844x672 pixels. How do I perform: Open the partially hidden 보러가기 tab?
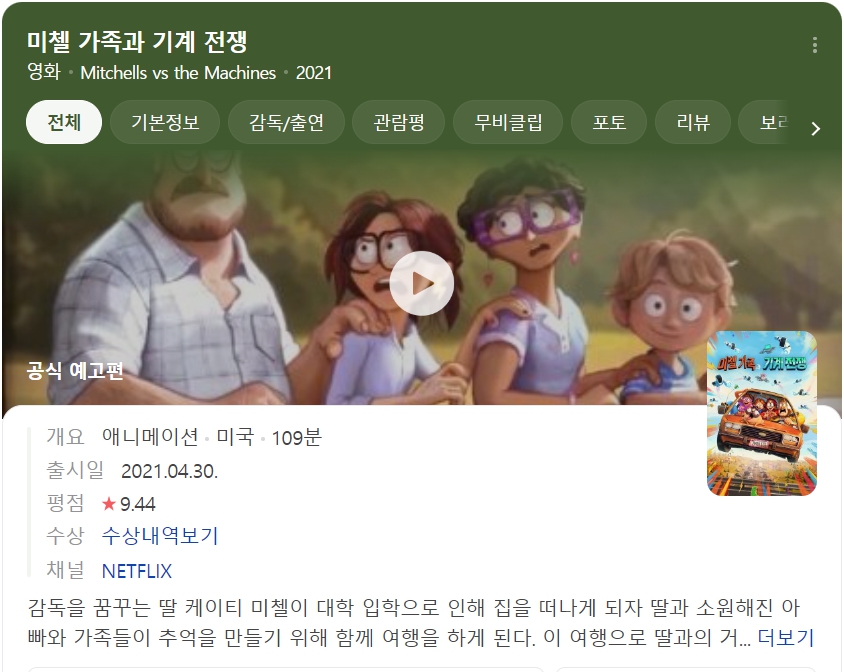click(x=765, y=122)
